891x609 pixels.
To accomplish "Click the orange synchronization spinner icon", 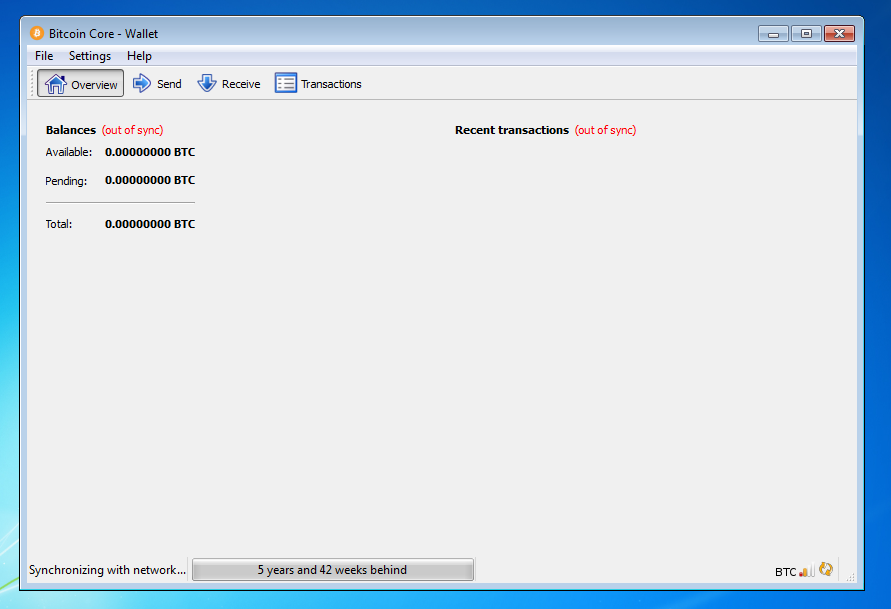I will pos(825,569).
